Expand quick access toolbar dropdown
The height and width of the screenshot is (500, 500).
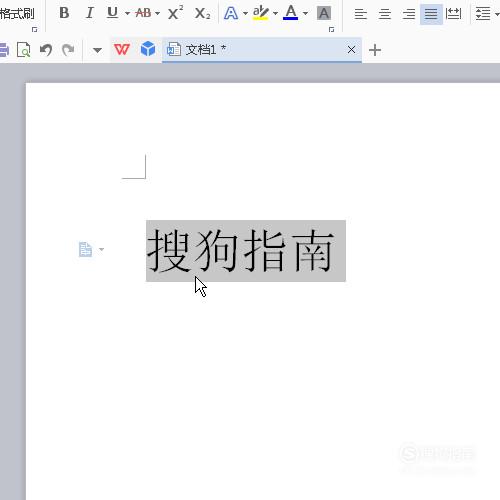pos(97,50)
